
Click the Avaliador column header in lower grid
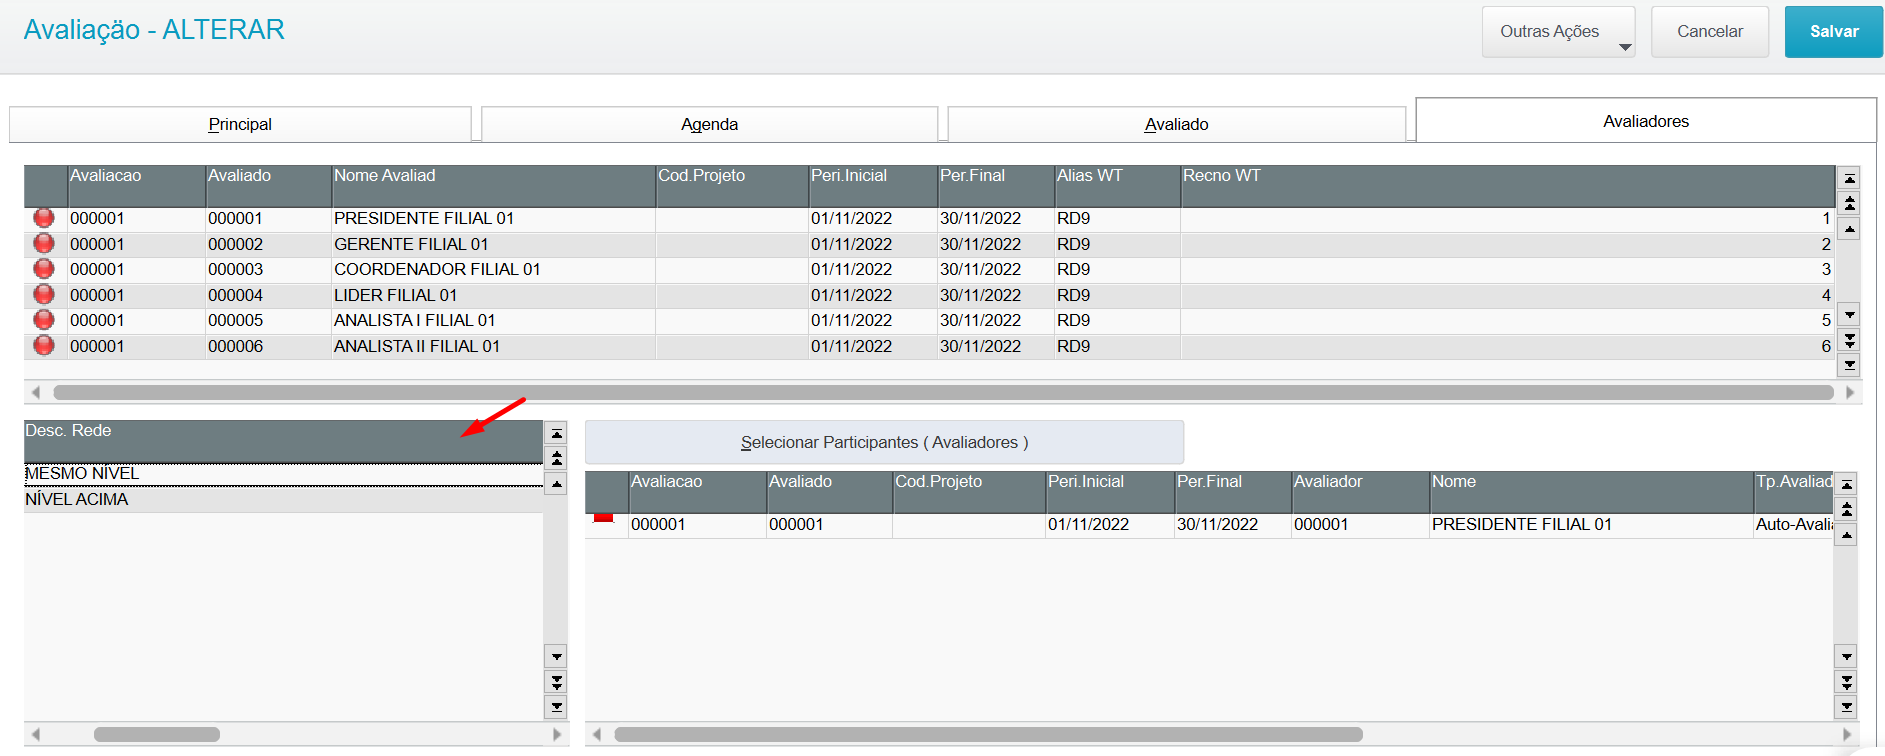pos(1360,492)
